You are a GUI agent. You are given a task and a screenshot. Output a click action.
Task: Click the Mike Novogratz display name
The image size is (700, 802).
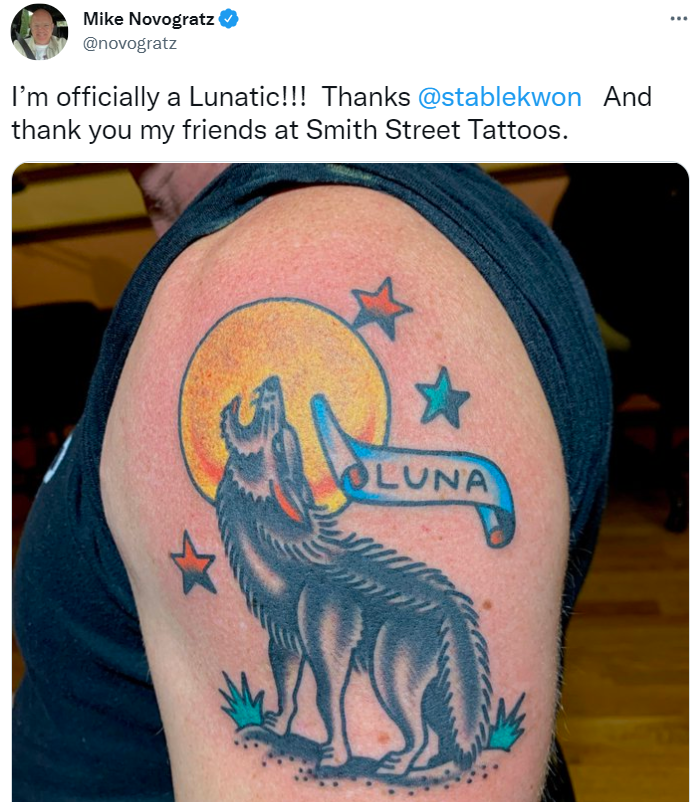point(149,19)
